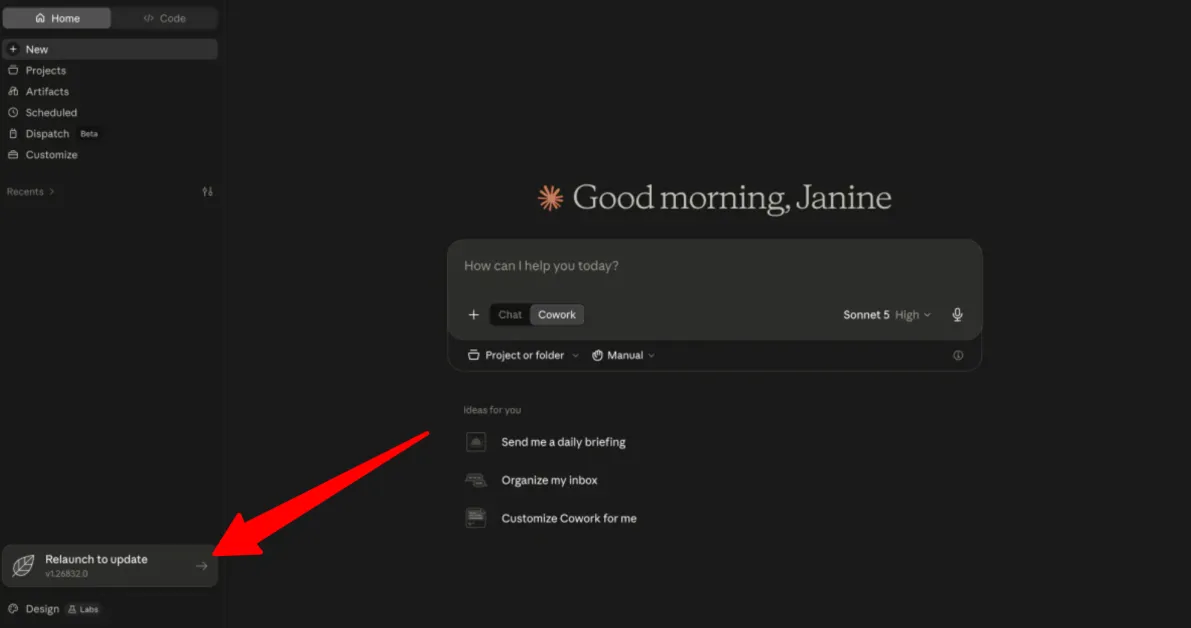
Task: Click the Good morning, Janine heading
Action: [x=731, y=198]
